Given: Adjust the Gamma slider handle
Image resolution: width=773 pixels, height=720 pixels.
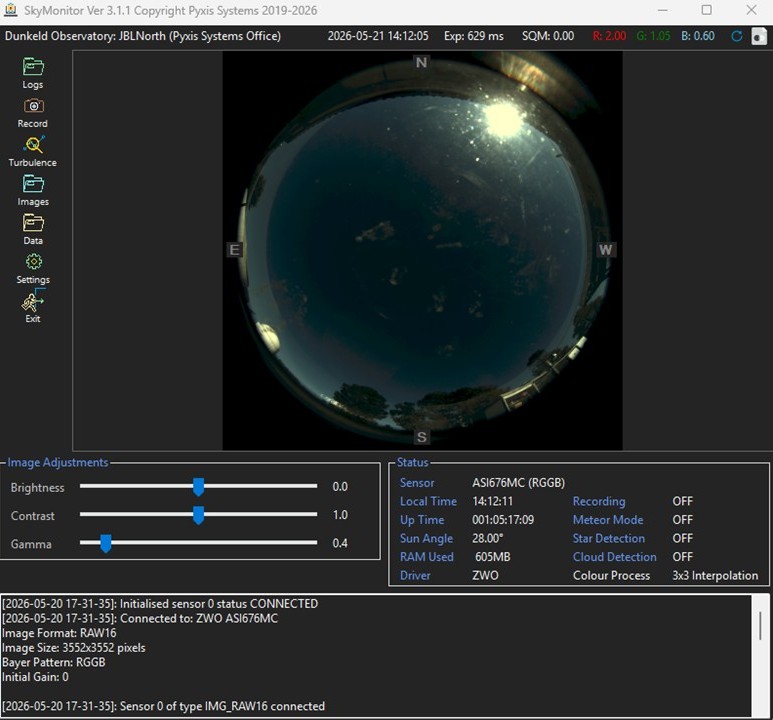Looking at the screenshot, I should coord(105,543).
